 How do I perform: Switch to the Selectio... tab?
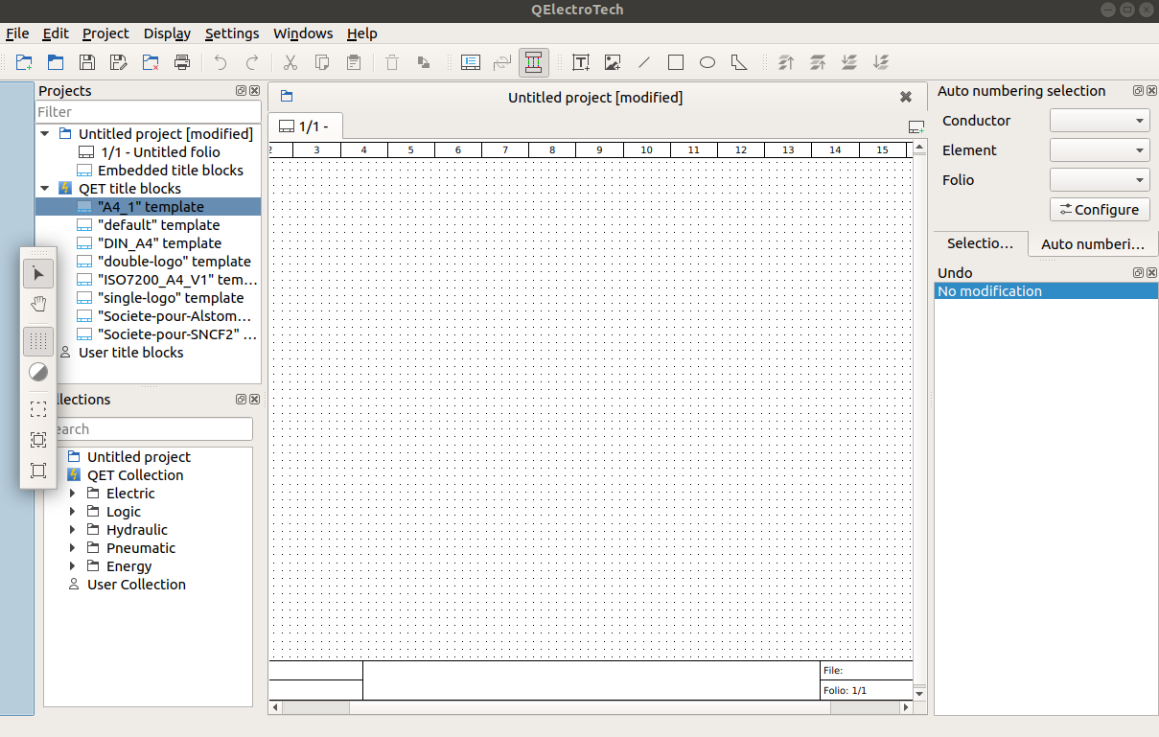(x=980, y=243)
